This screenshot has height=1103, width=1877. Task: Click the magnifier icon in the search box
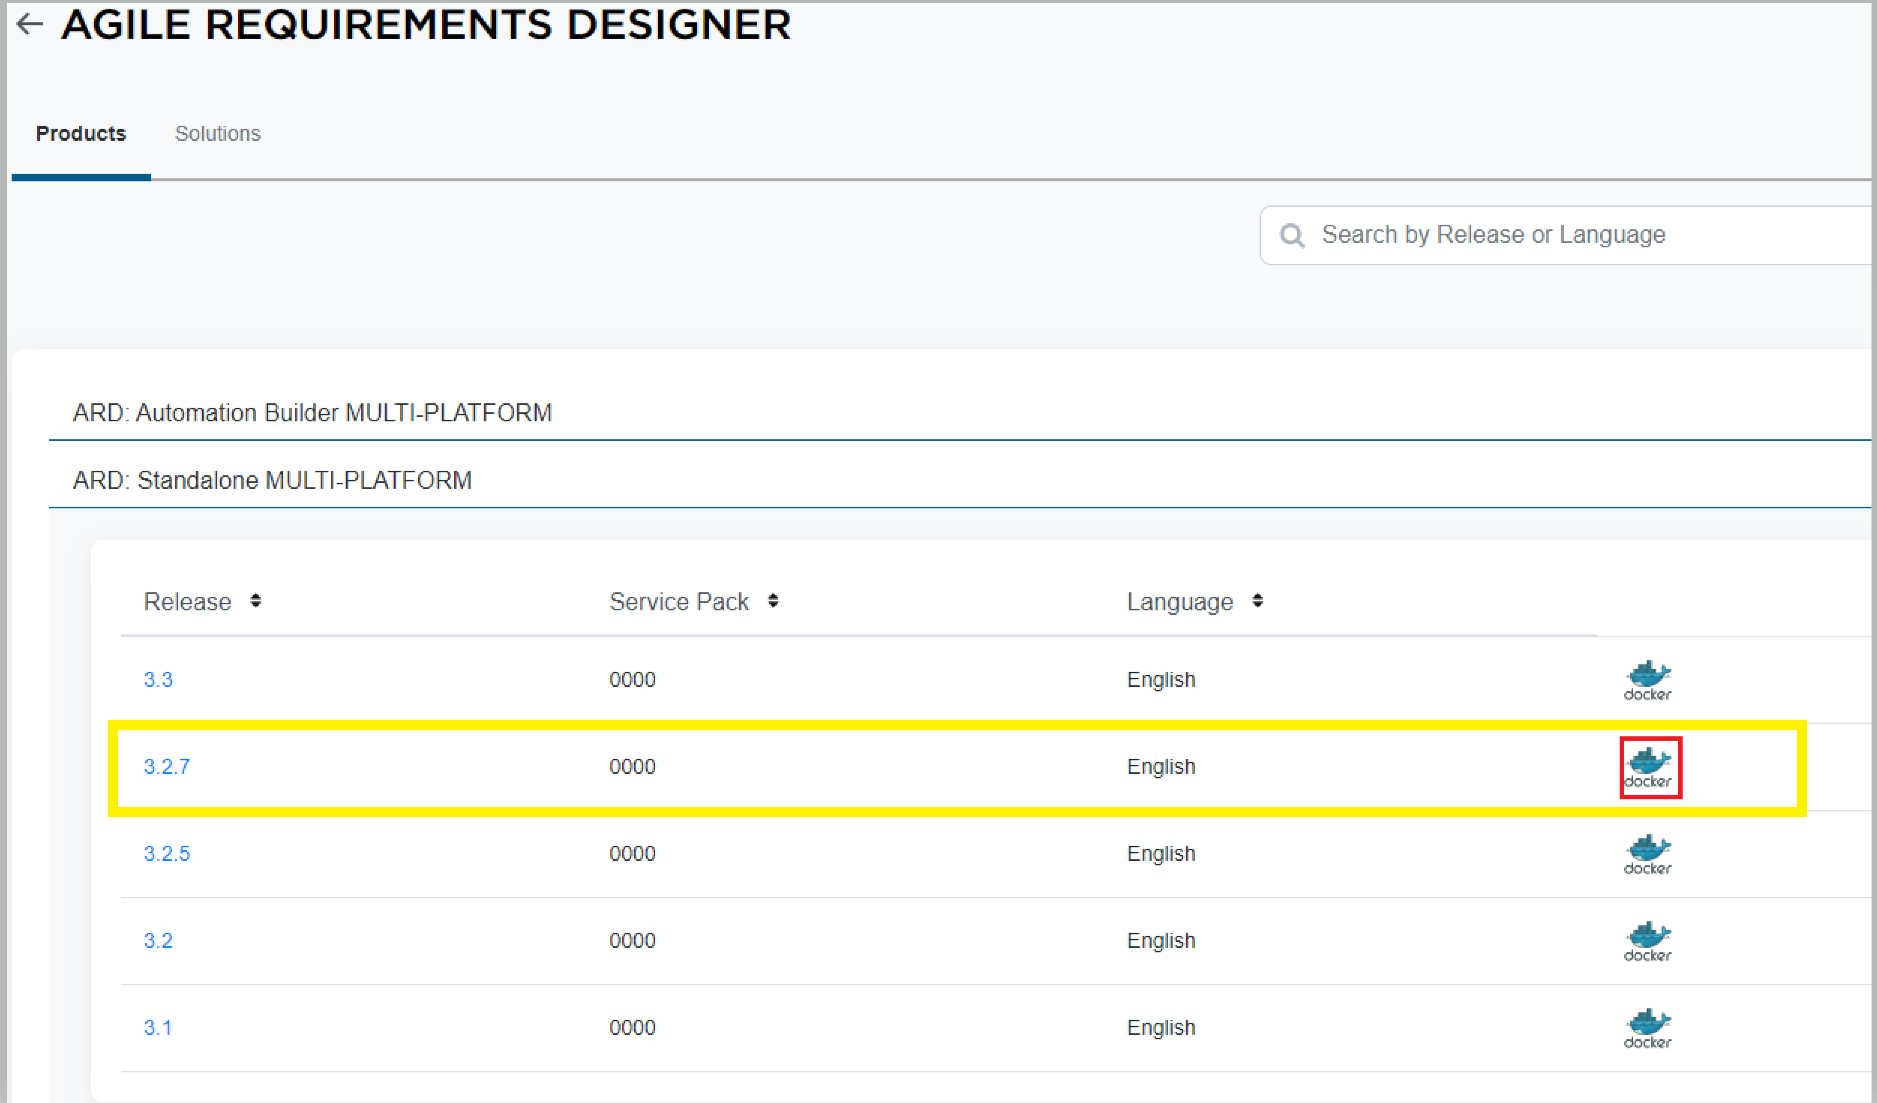1292,235
